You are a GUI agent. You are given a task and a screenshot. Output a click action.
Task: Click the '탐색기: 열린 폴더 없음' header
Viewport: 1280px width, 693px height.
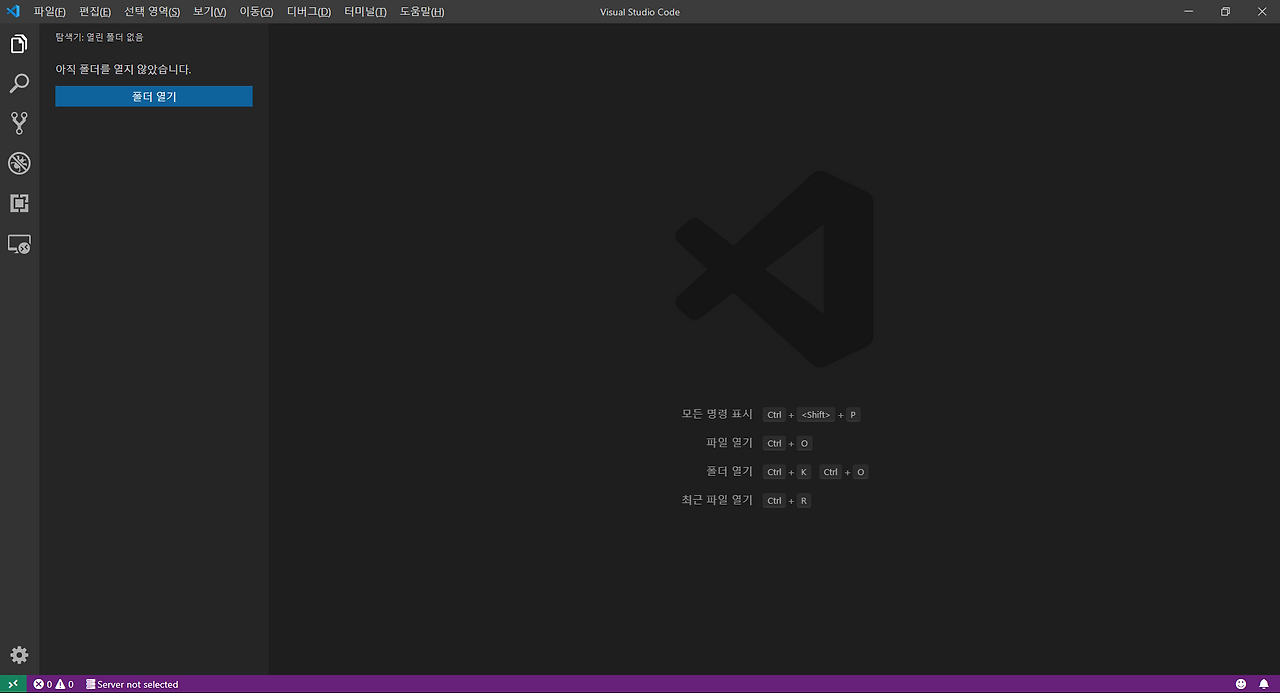[99, 37]
